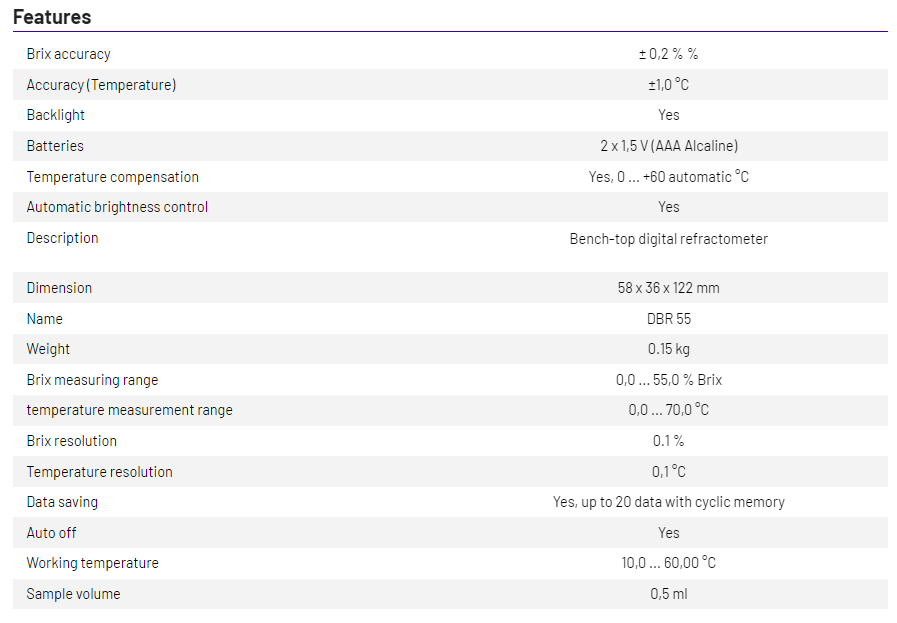Select the cyclic memory data saving value

[x=668, y=502]
